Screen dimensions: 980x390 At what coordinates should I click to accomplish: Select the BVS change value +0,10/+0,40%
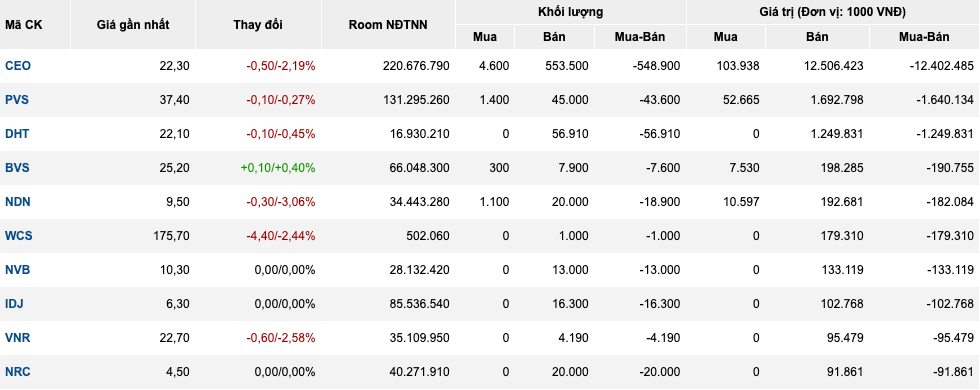[x=278, y=168]
